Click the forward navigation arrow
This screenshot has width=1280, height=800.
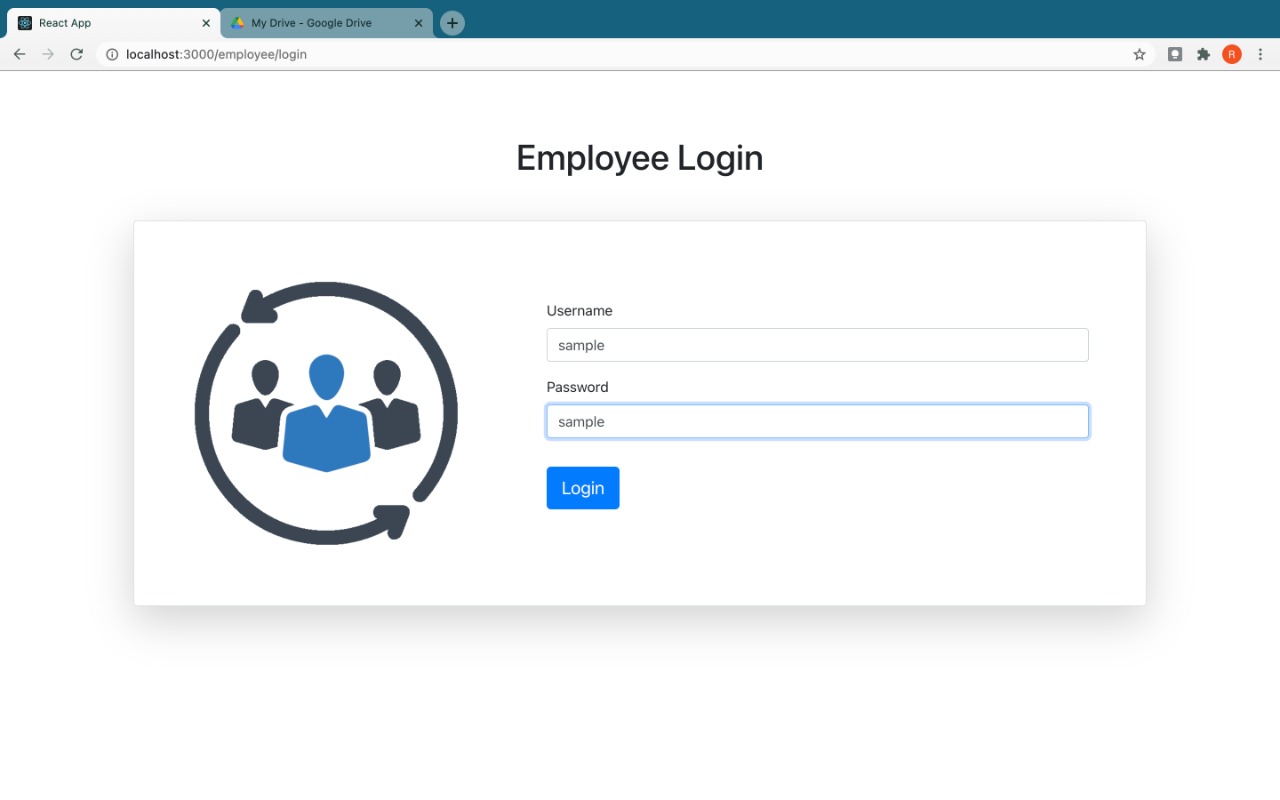tap(47, 54)
